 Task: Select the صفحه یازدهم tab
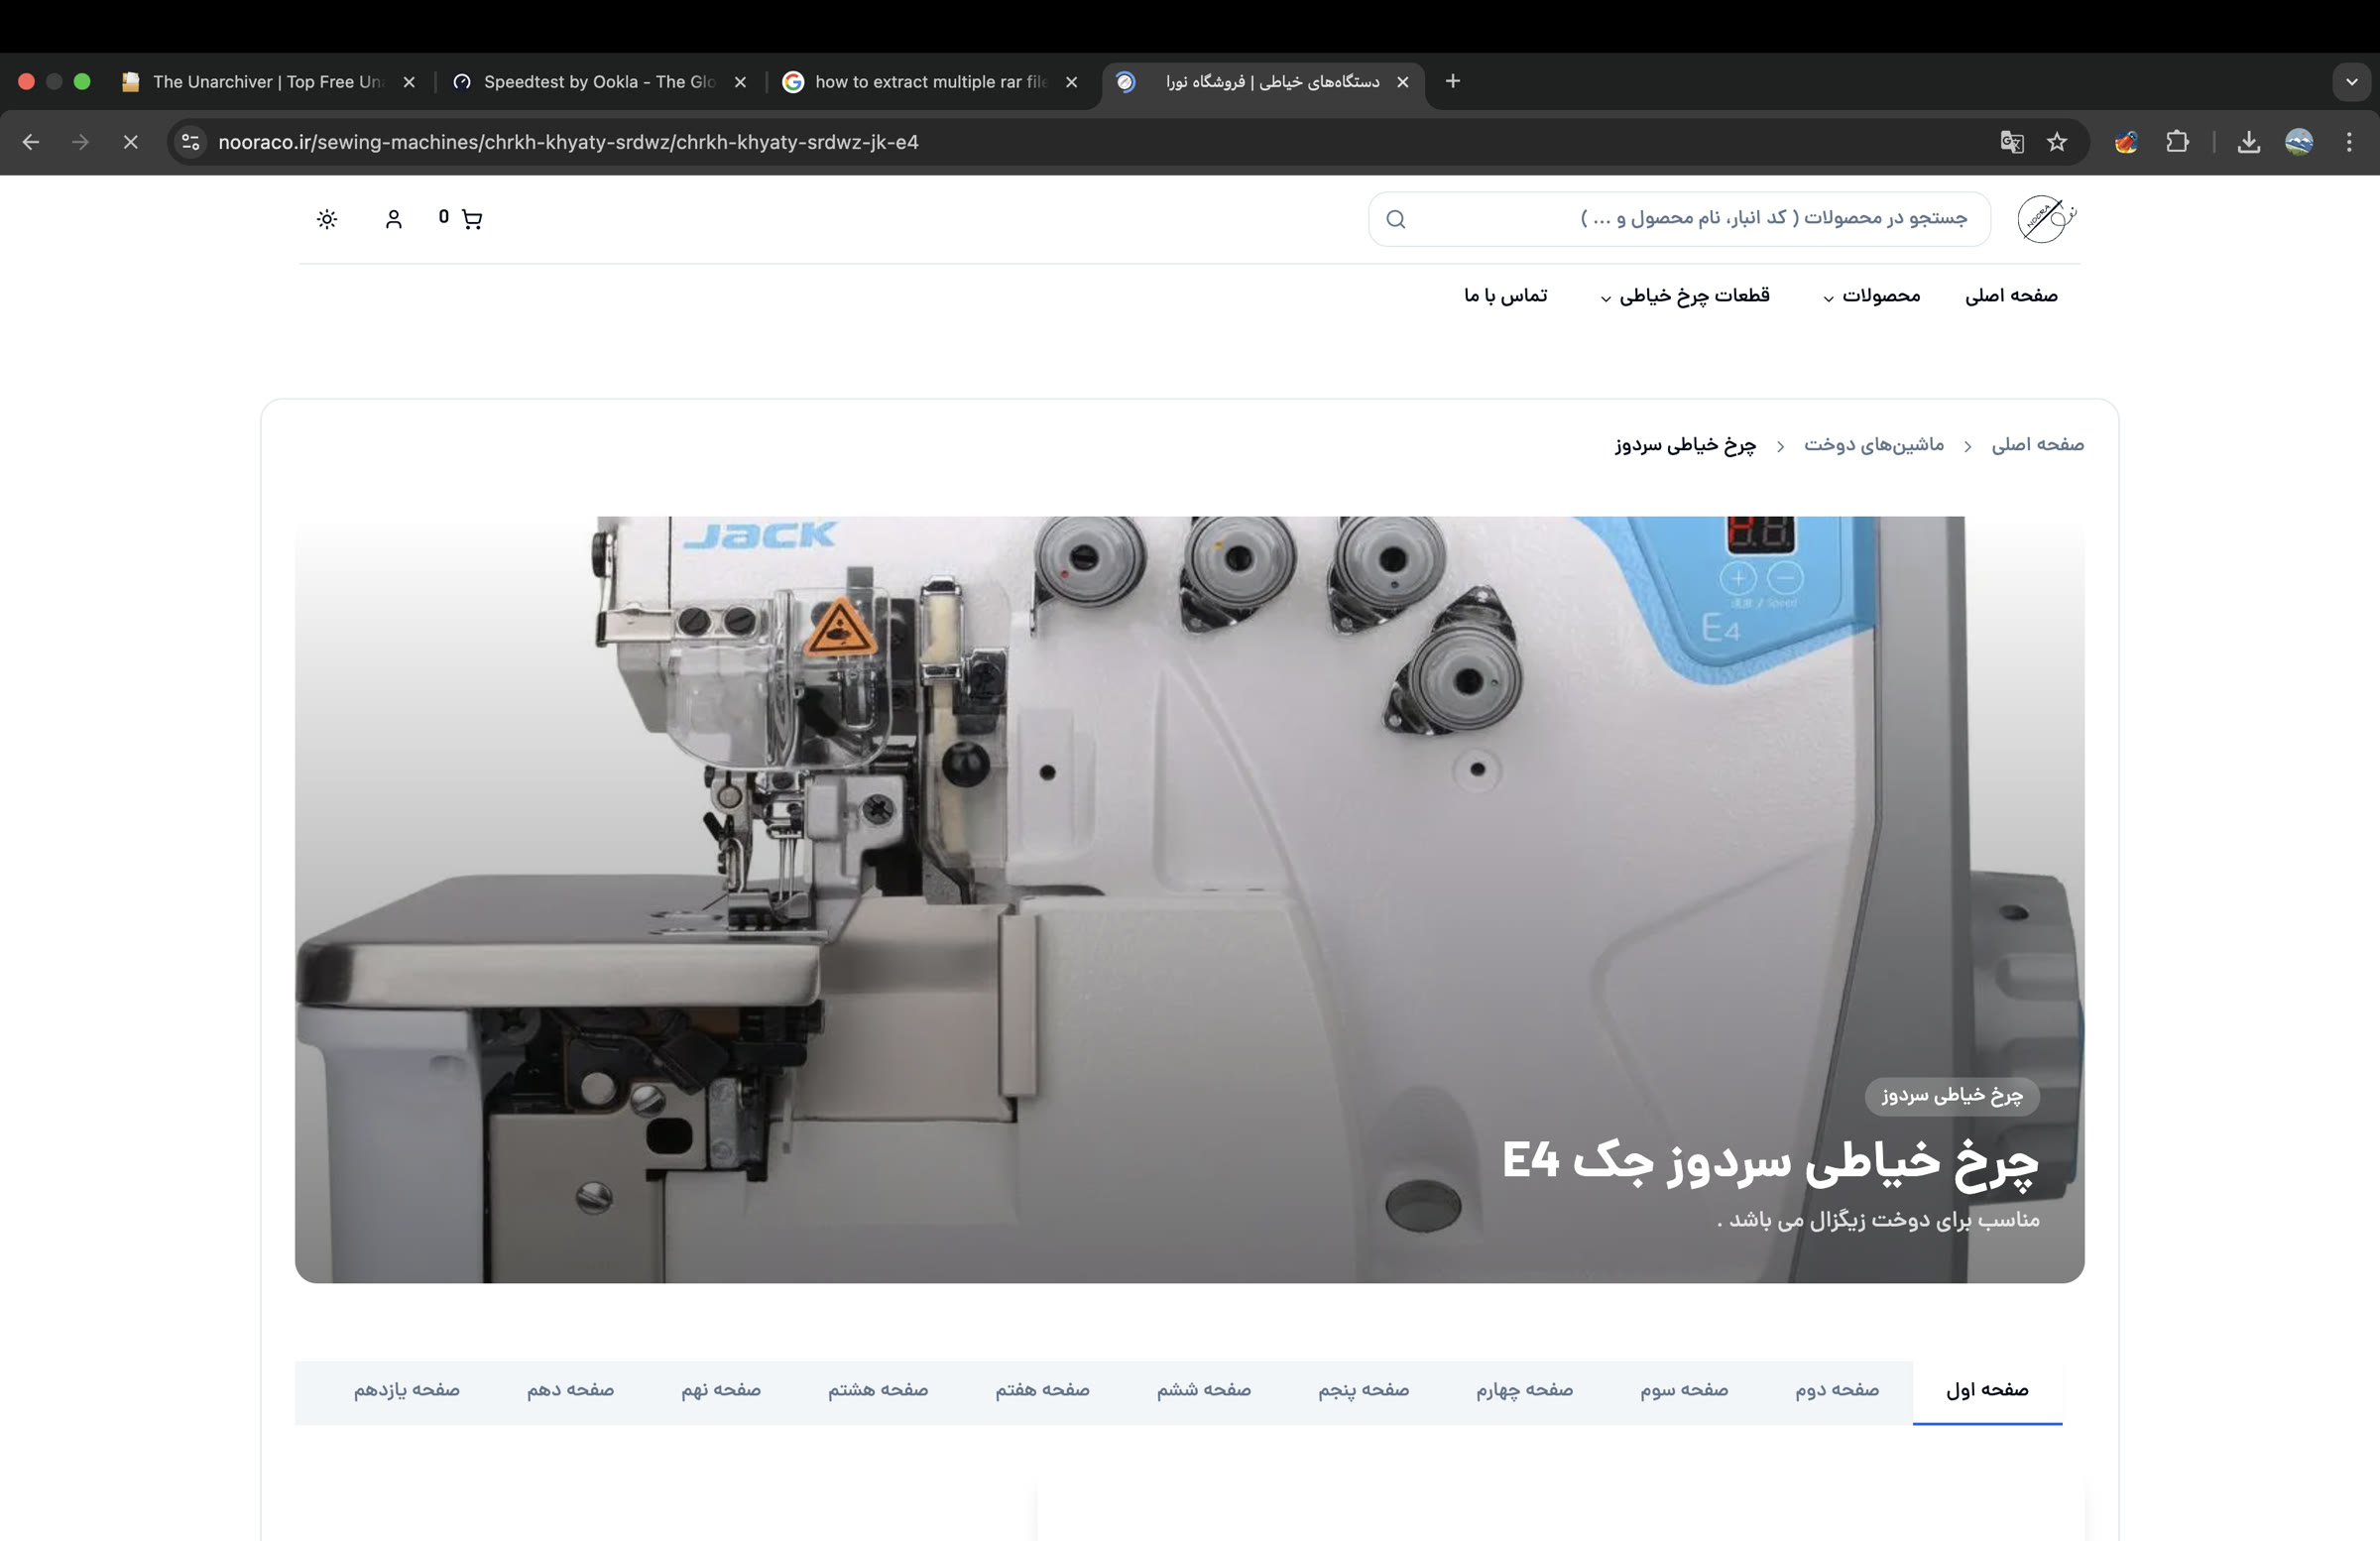[x=406, y=1391]
